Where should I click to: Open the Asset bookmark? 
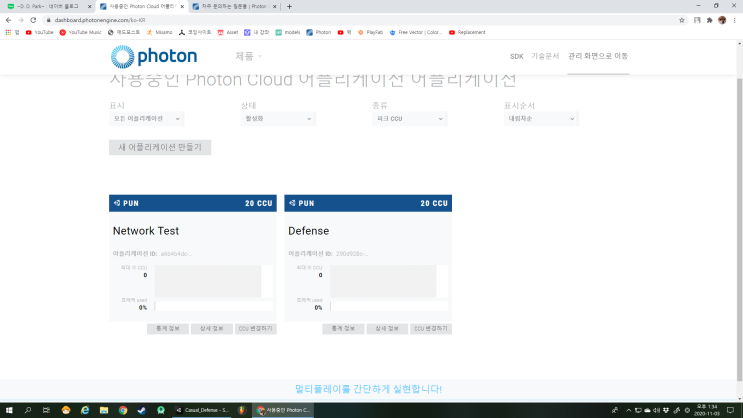pyautogui.click(x=227, y=32)
